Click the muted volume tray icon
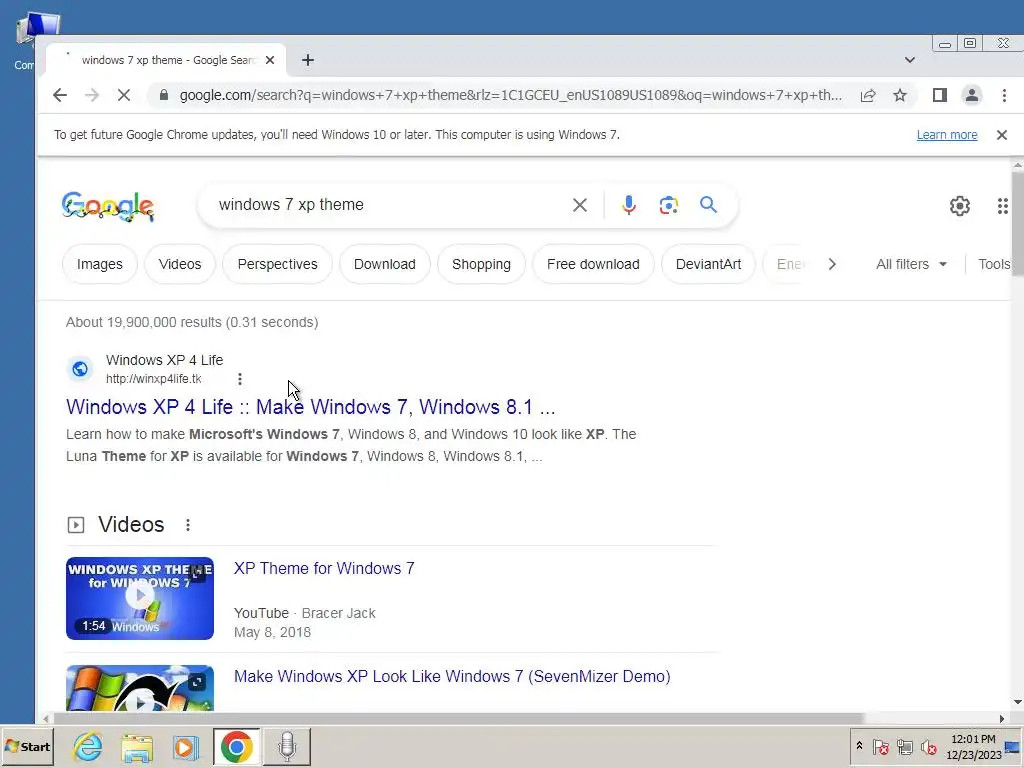This screenshot has width=1024, height=768. [x=928, y=746]
